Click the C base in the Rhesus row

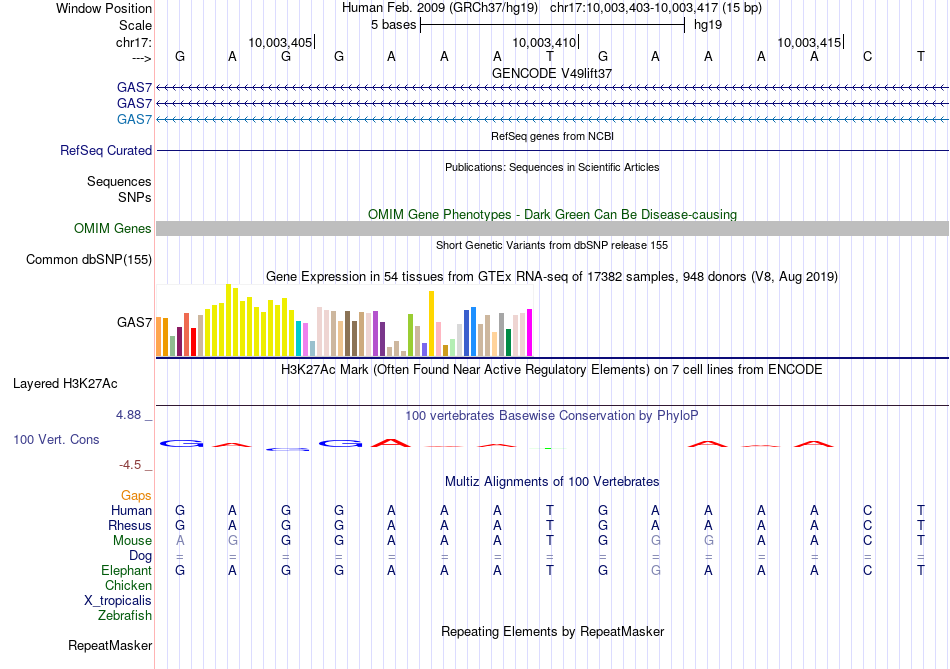pyautogui.click(x=868, y=525)
